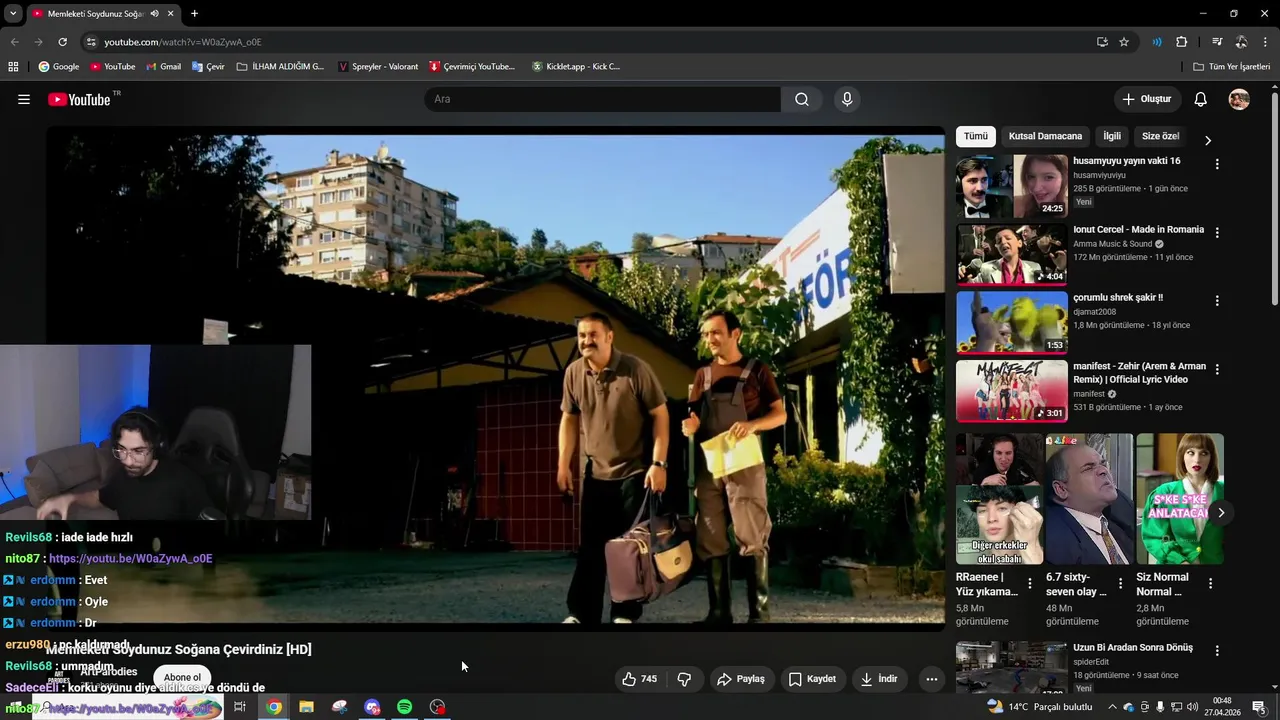The height and width of the screenshot is (720, 1280).
Task: Open the YouTube guide hamburger menu
Action: 24,99
